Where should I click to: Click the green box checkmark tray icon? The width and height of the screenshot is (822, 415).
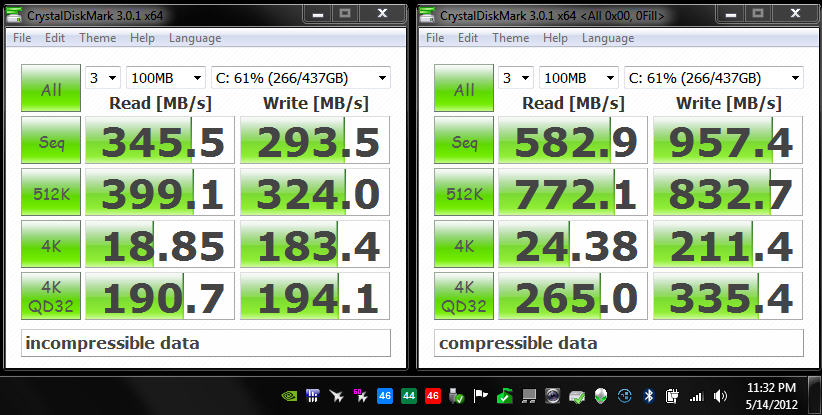(504, 396)
